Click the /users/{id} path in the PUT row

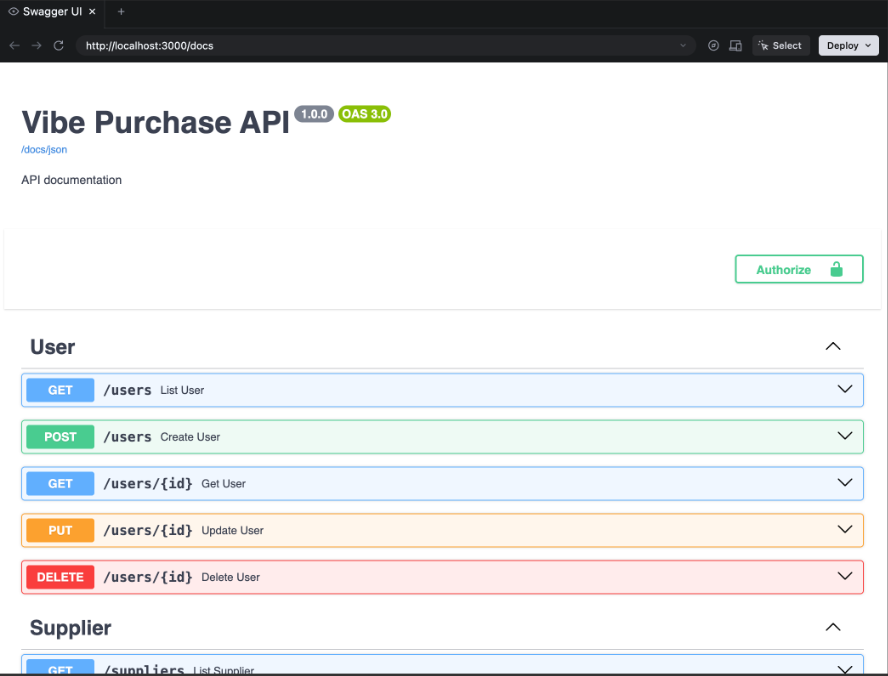point(148,530)
